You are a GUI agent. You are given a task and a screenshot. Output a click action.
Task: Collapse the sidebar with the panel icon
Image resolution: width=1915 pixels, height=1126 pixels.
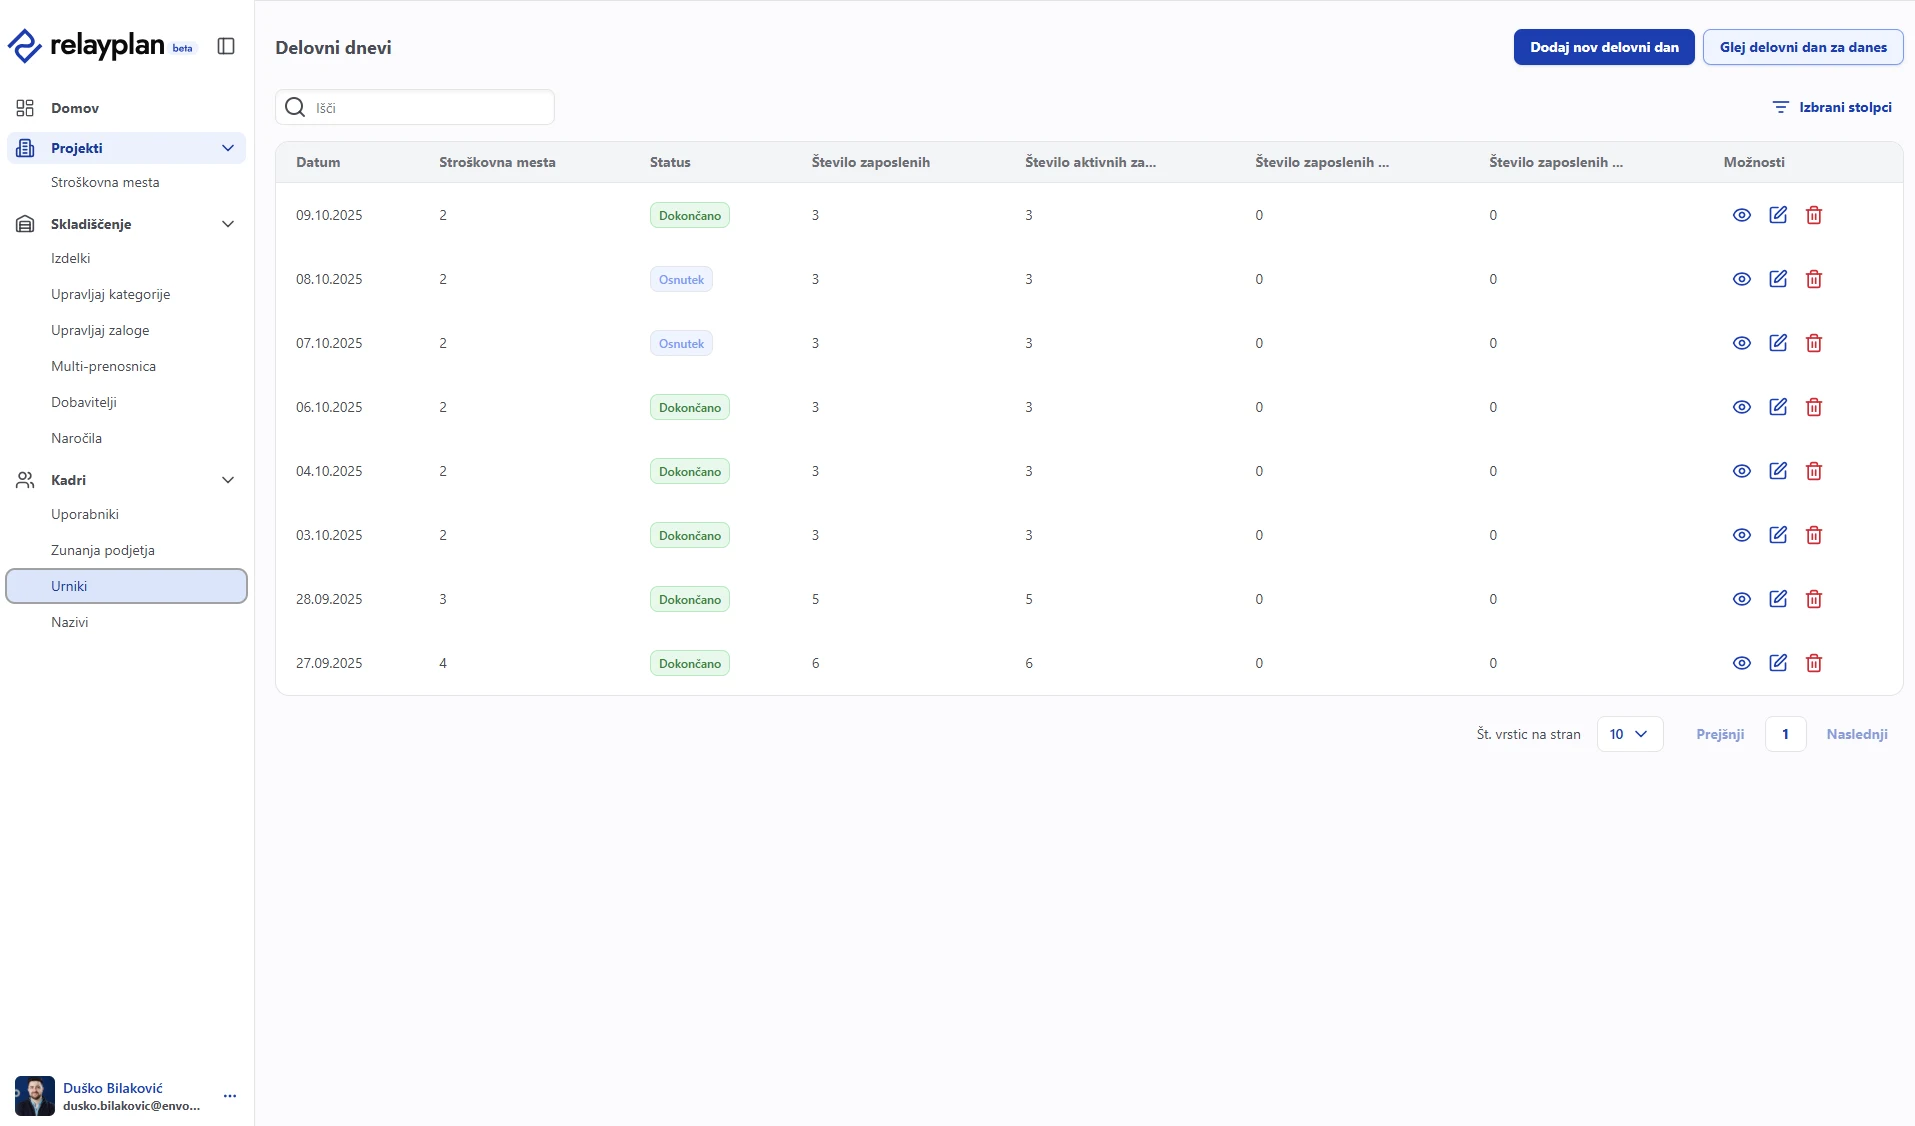click(226, 46)
